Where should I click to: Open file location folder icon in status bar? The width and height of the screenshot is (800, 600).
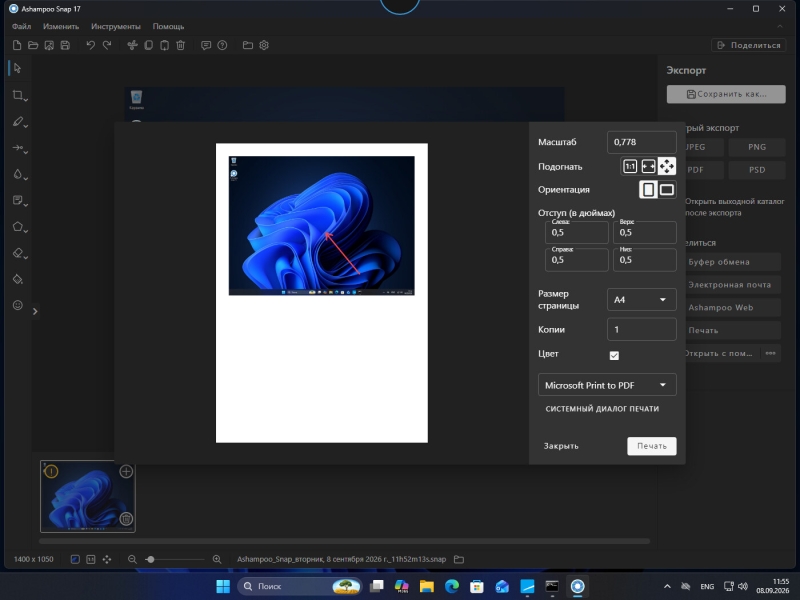pos(459,560)
